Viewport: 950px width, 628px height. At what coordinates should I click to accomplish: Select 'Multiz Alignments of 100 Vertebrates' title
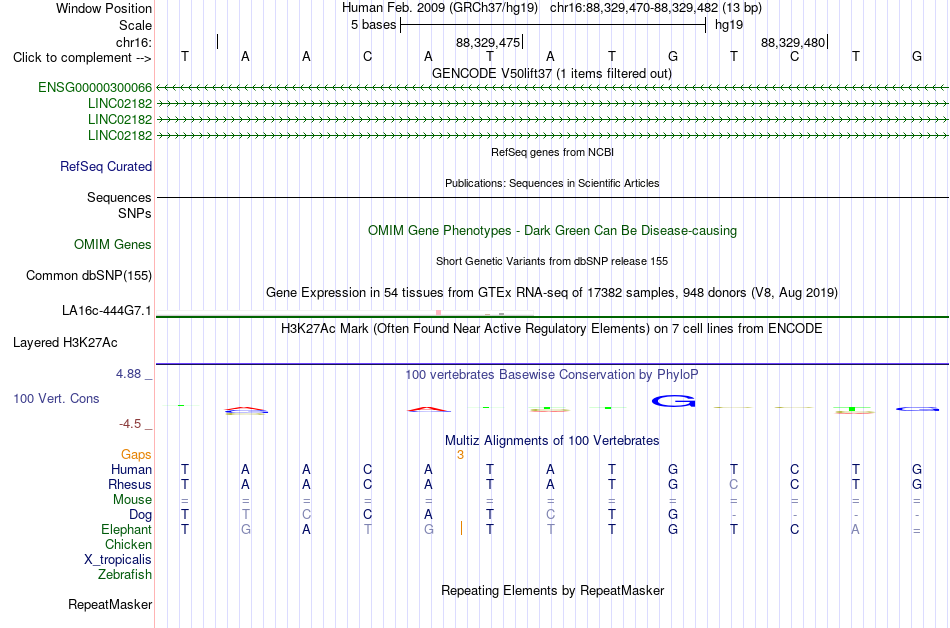point(551,441)
